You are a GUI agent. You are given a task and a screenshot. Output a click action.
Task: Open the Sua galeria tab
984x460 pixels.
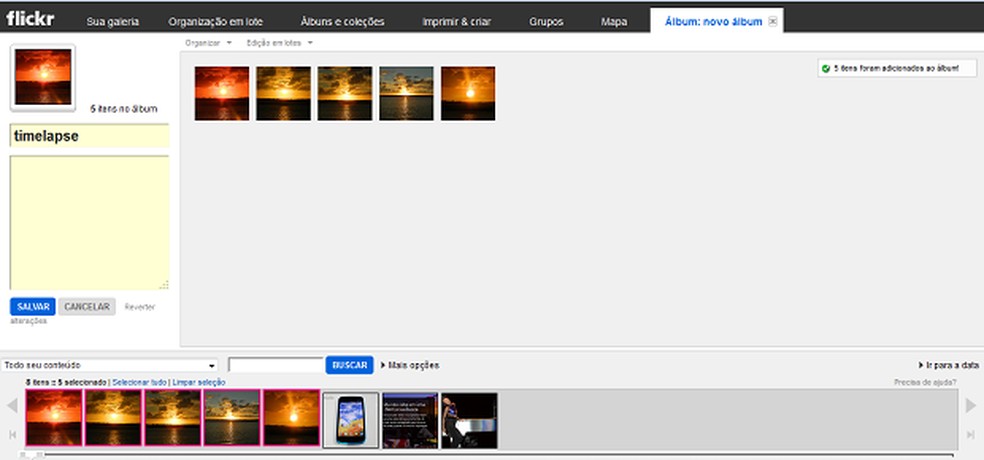(113, 22)
